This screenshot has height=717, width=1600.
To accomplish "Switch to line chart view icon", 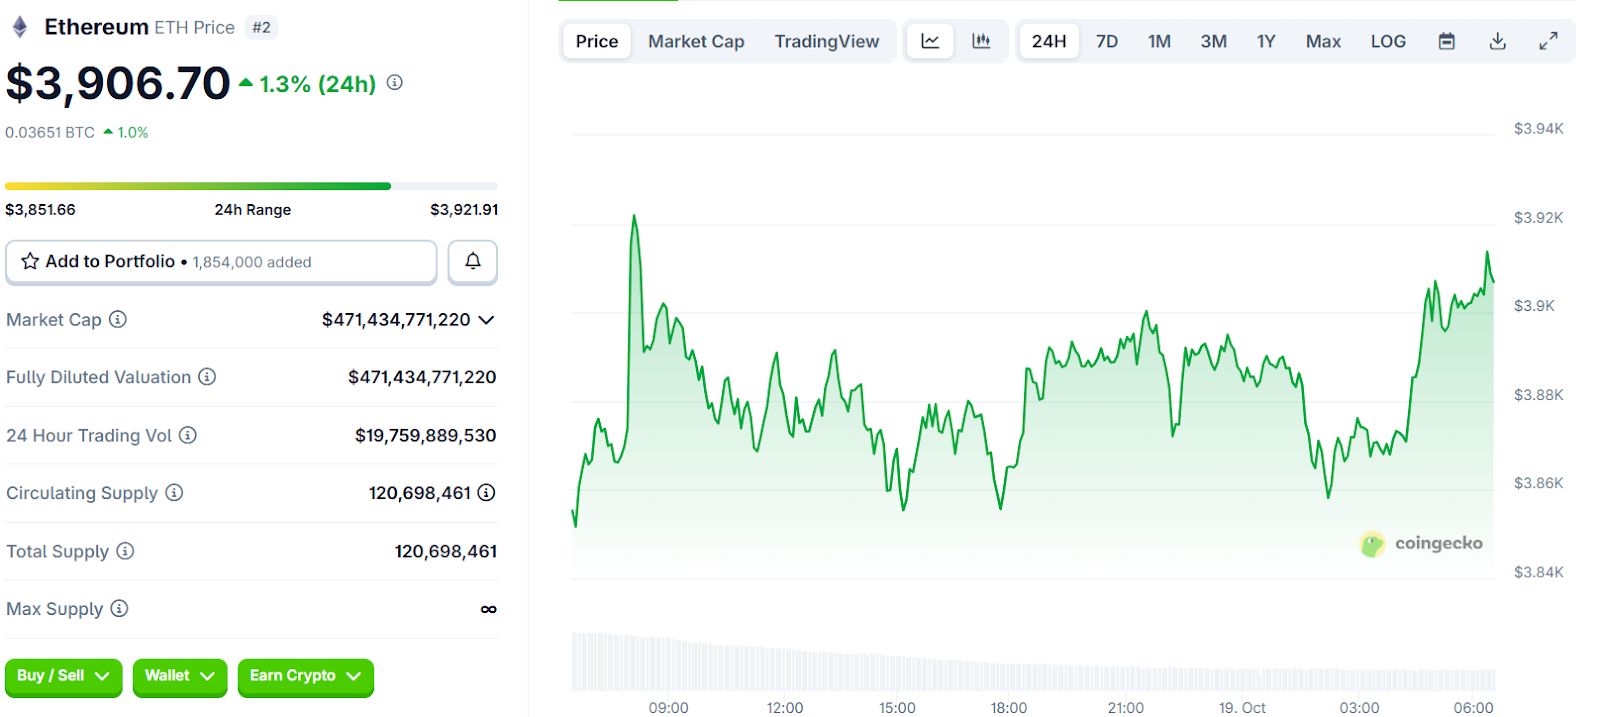I will [x=930, y=41].
